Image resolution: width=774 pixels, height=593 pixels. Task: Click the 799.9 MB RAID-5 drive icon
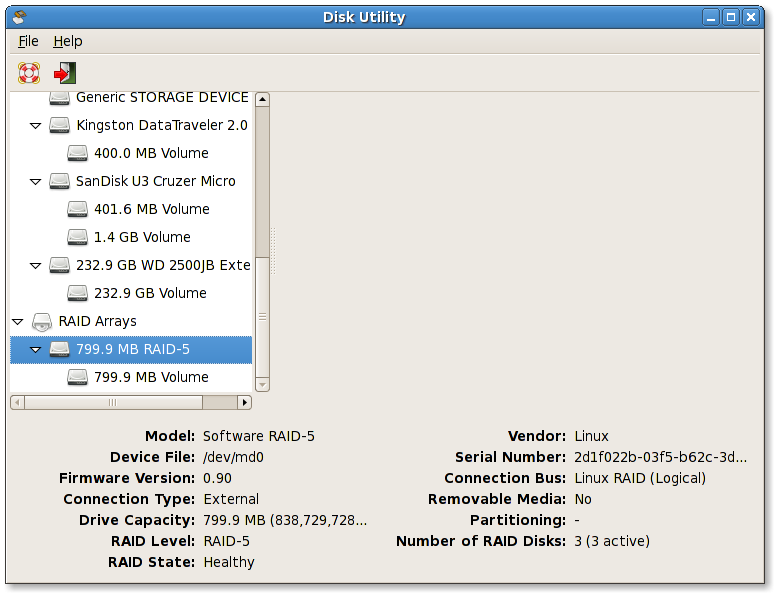click(x=59, y=350)
